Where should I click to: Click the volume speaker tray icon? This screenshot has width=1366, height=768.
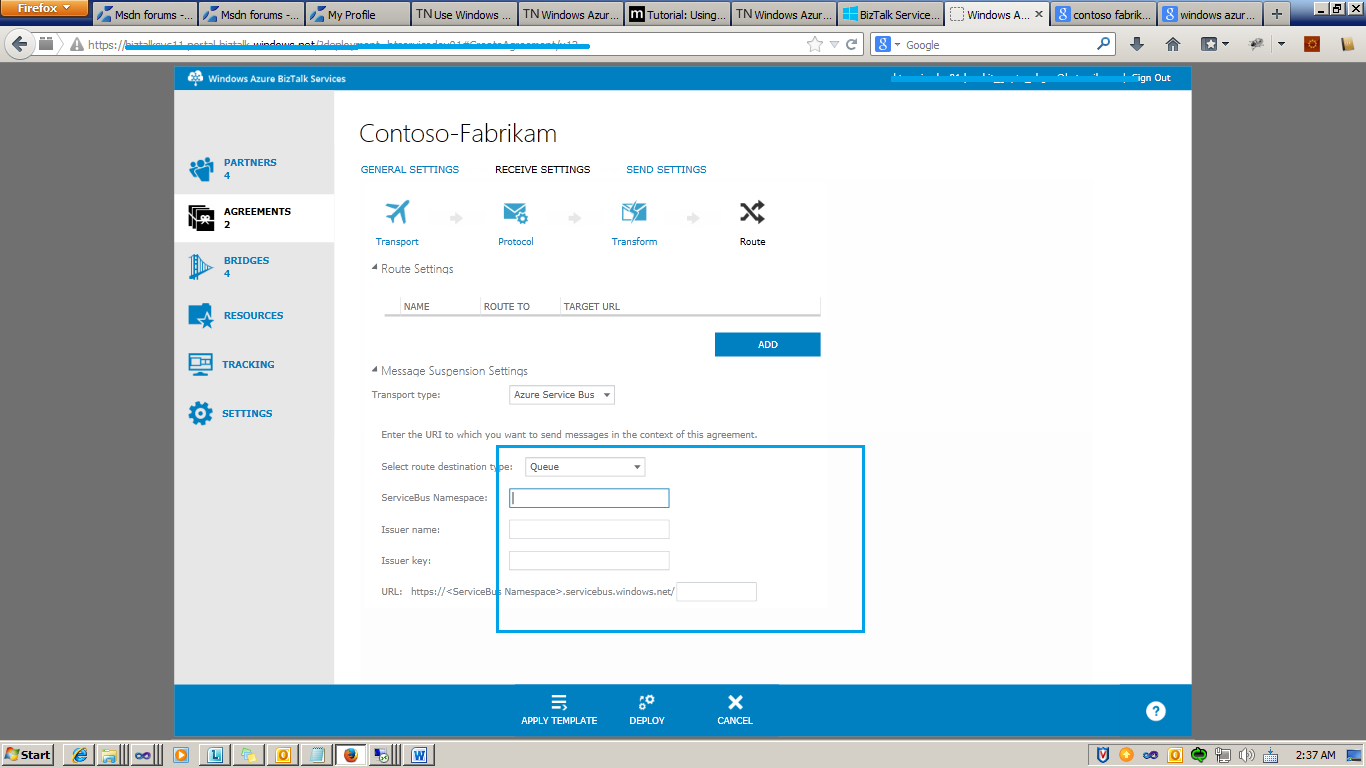[1247, 755]
